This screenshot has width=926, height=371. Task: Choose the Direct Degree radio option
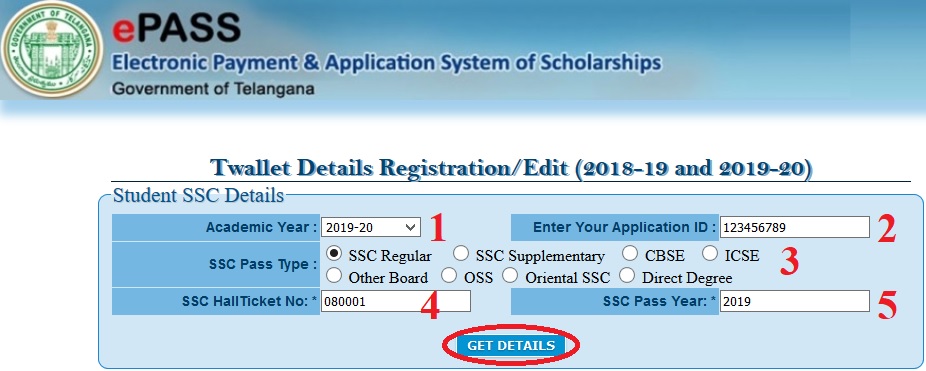click(627, 275)
